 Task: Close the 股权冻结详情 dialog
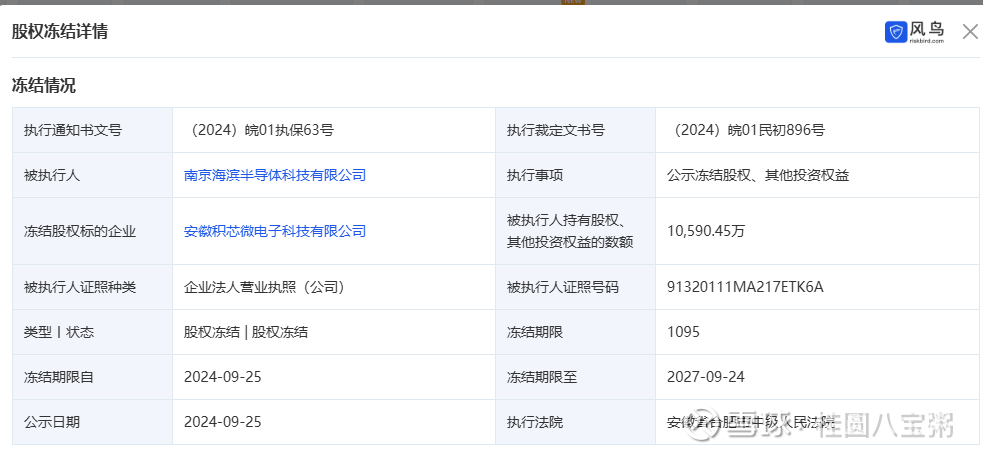pyautogui.click(x=970, y=31)
